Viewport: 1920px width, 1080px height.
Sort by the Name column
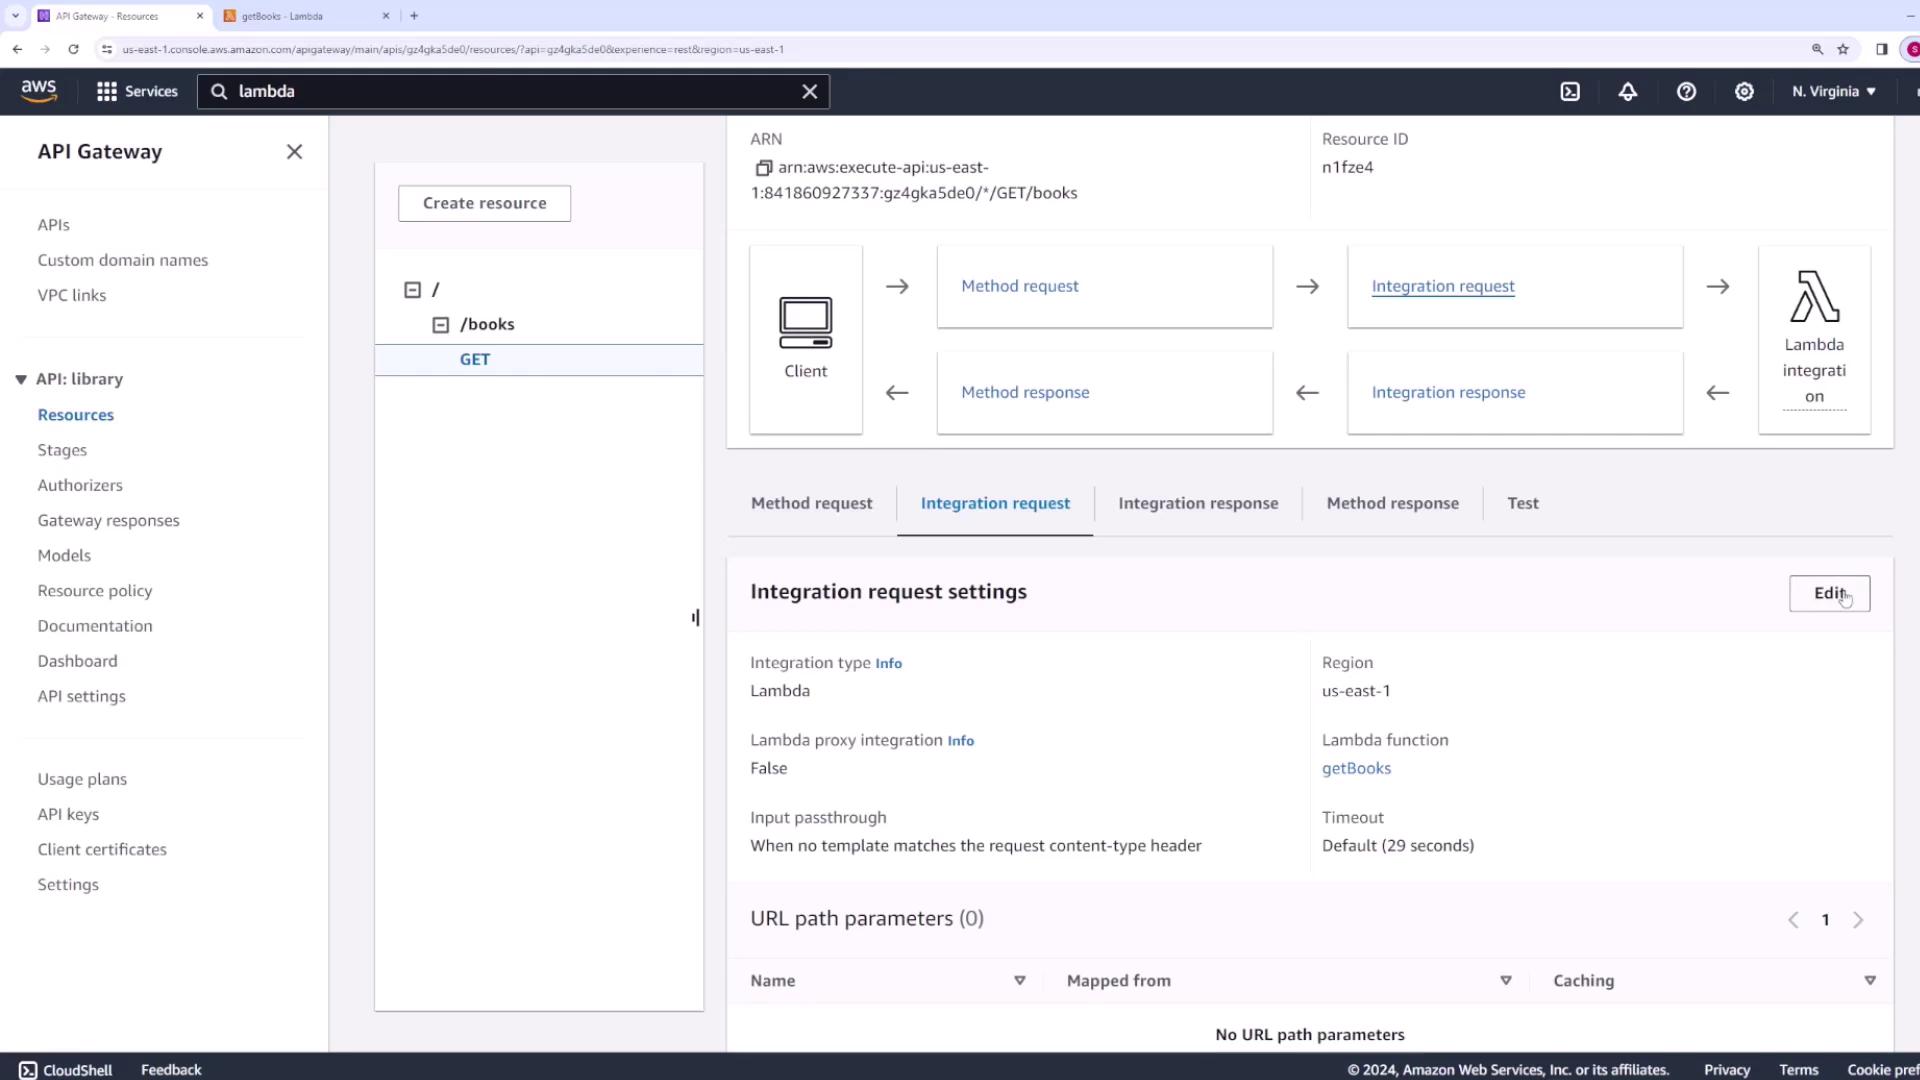[x=1020, y=981]
